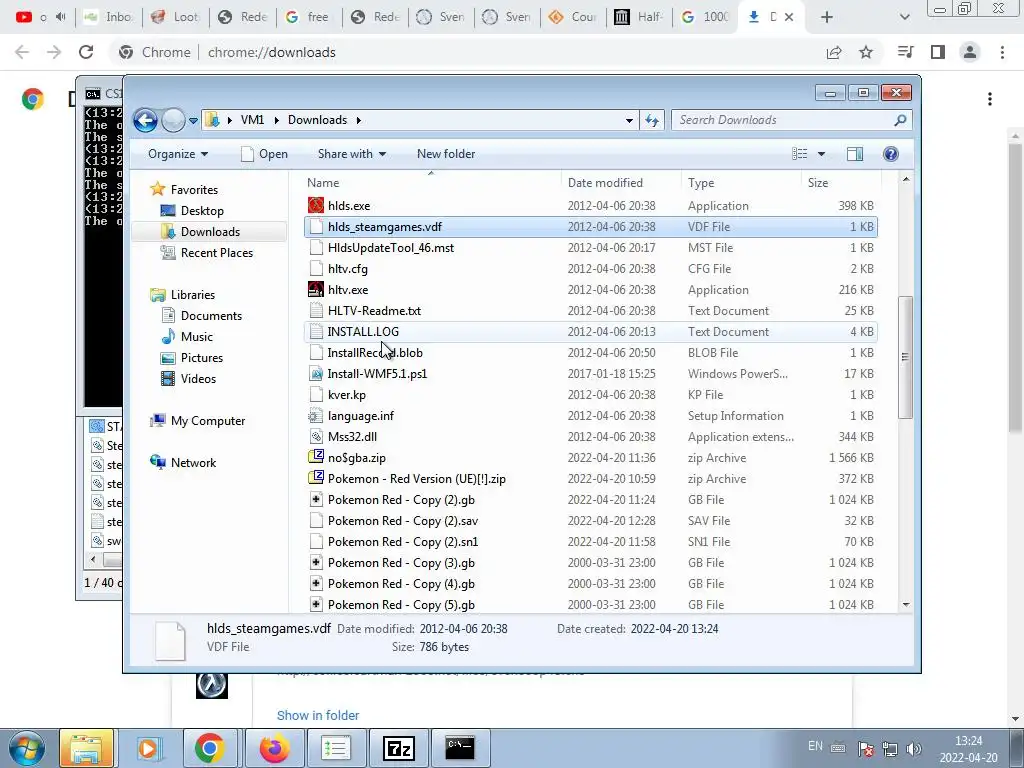Open the Videos library
The image size is (1024, 768).
[198, 379]
